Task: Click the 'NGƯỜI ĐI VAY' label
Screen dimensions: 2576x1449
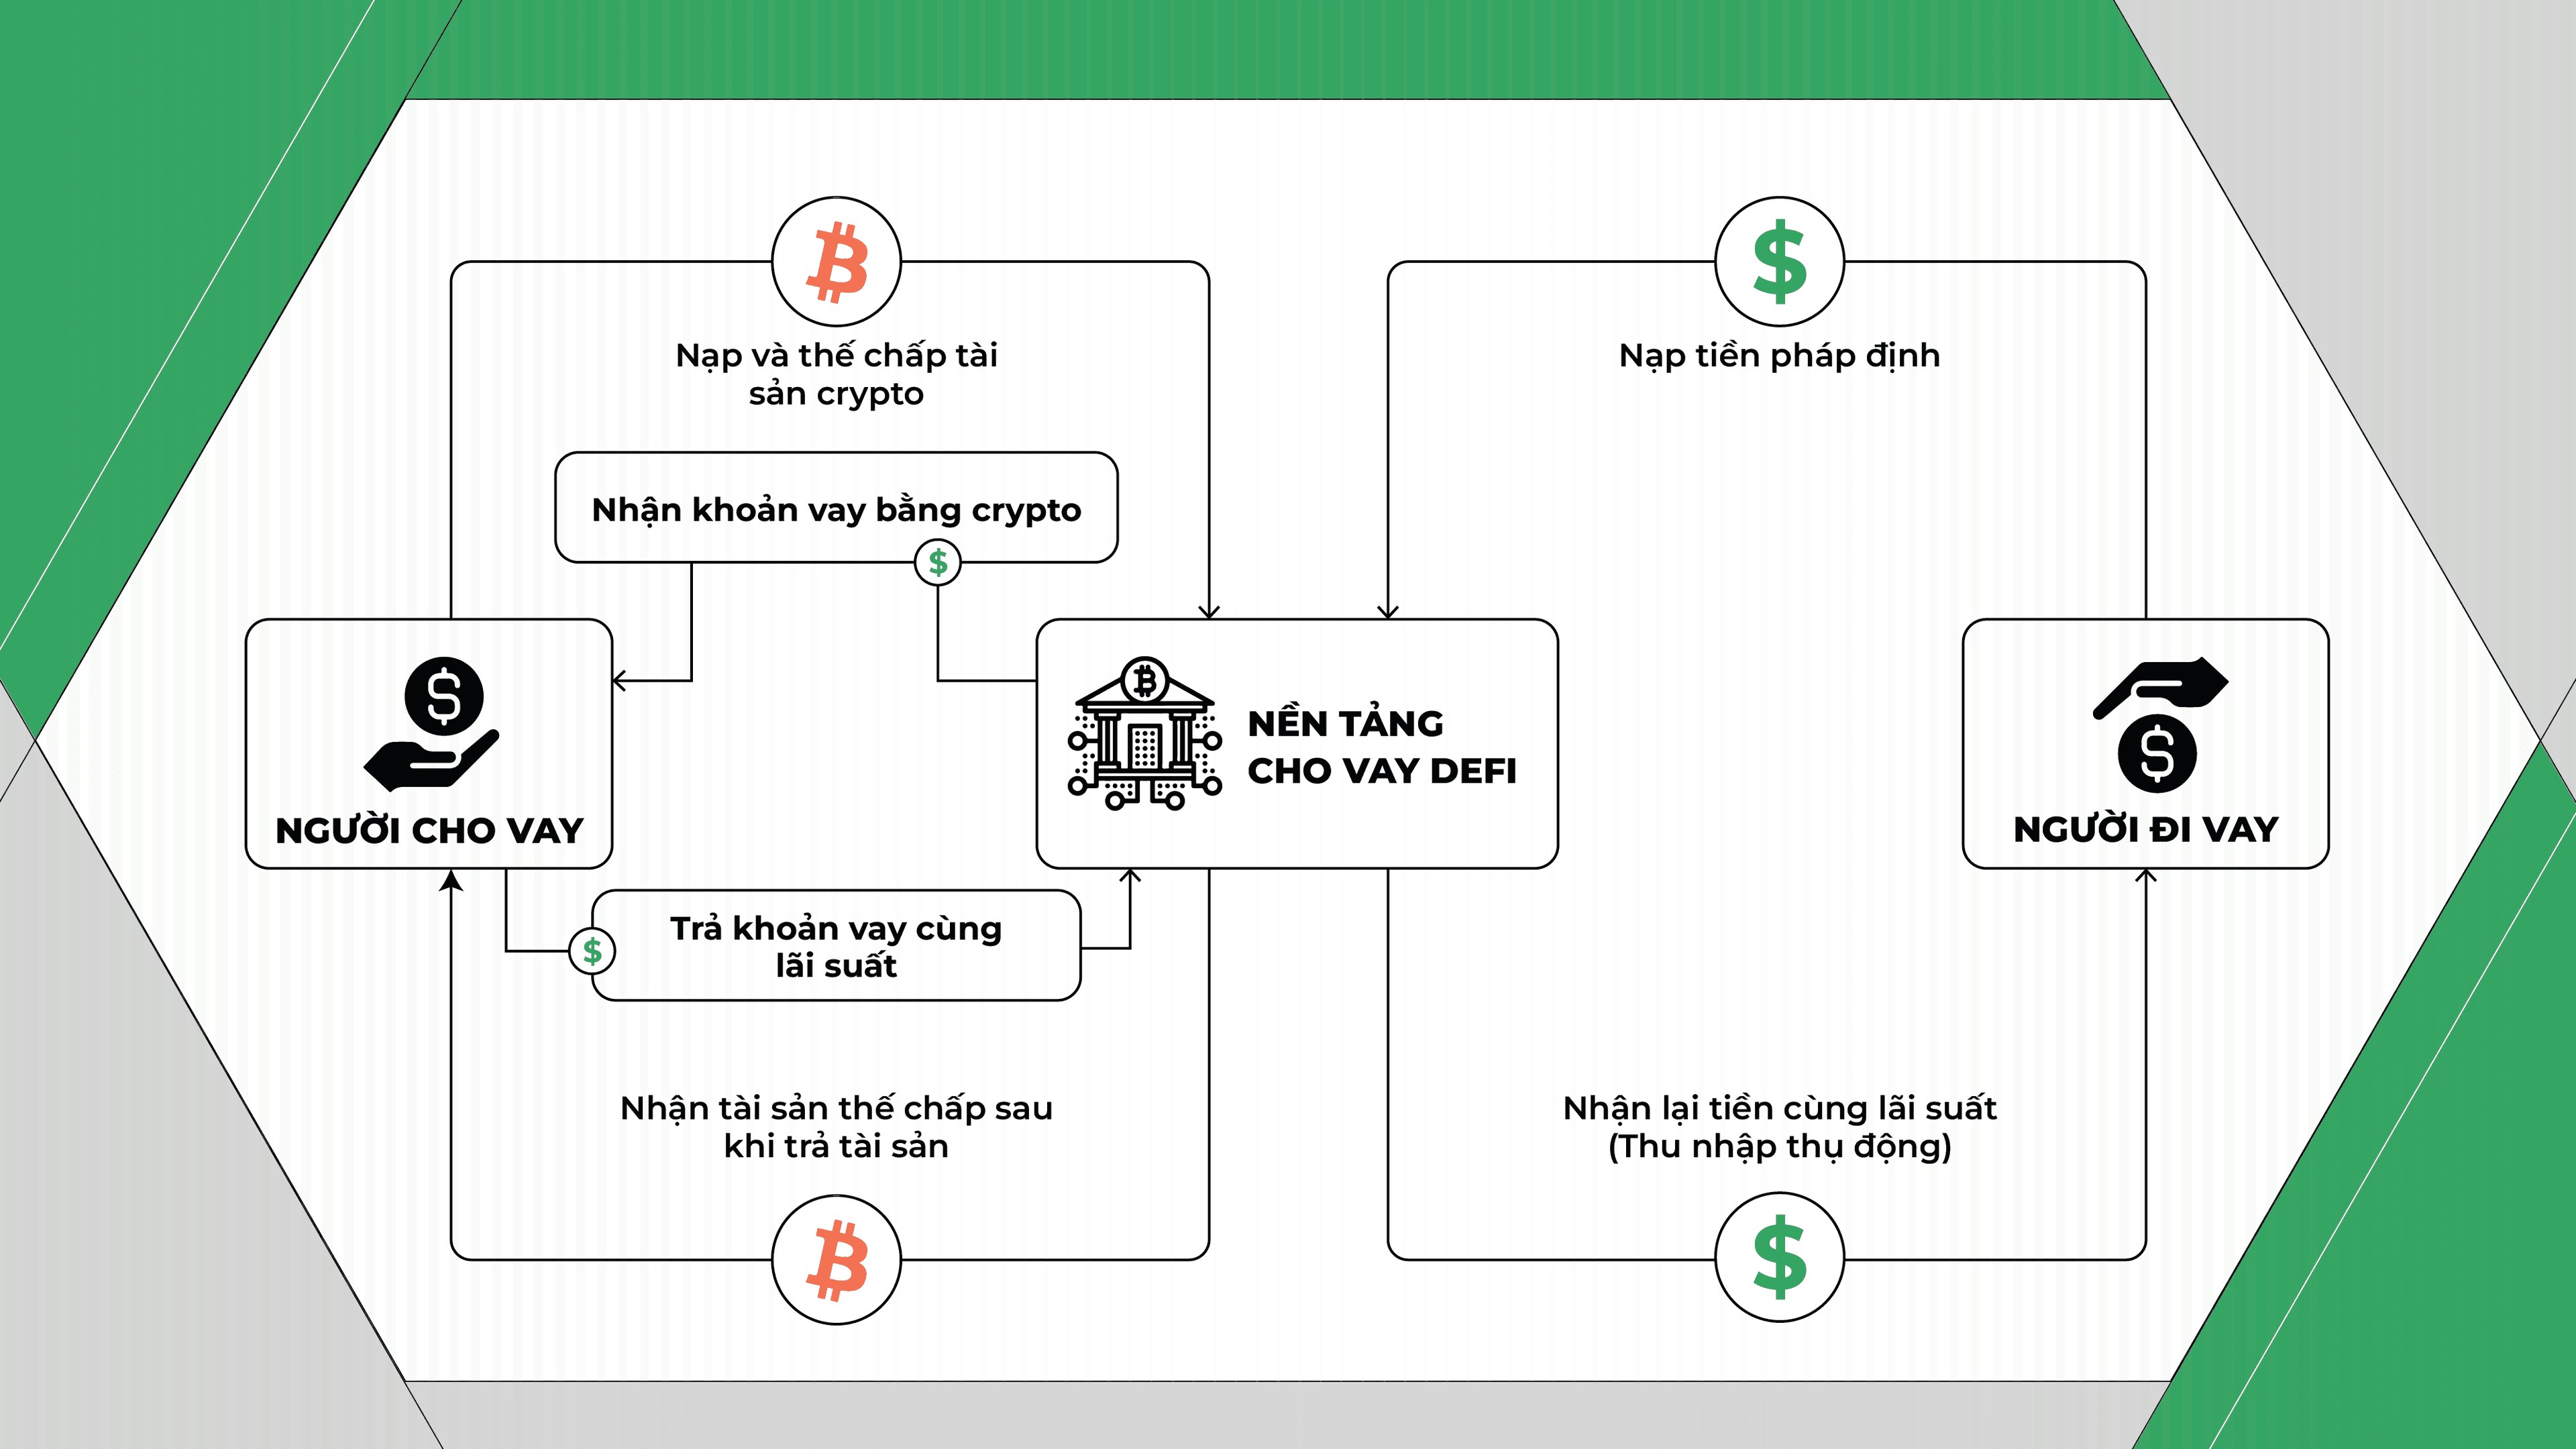Action: tap(2145, 829)
